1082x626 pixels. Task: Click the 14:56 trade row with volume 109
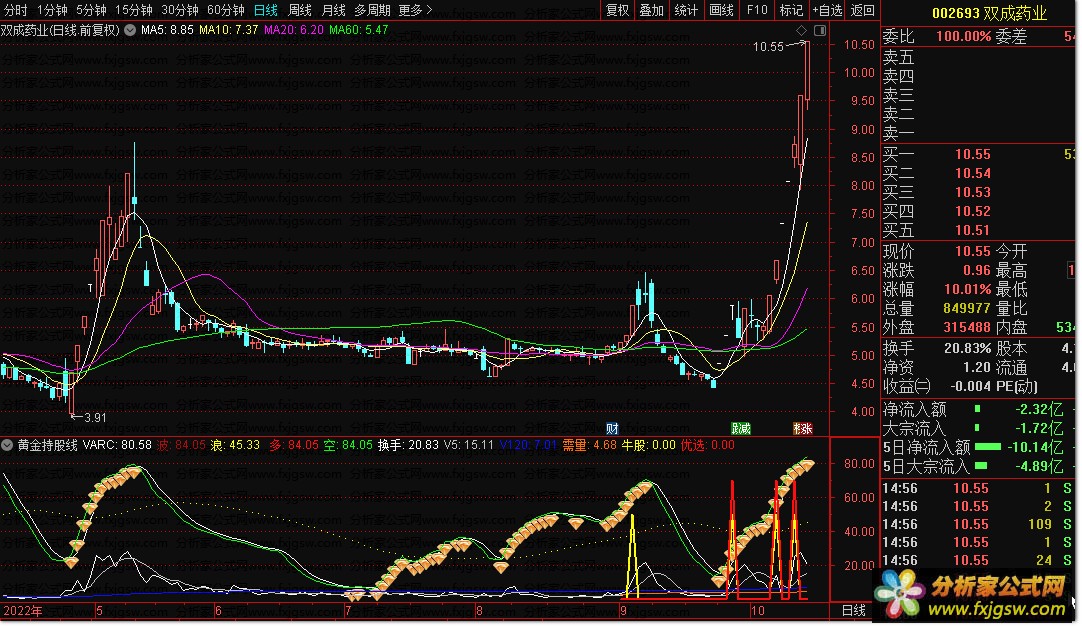pos(978,525)
